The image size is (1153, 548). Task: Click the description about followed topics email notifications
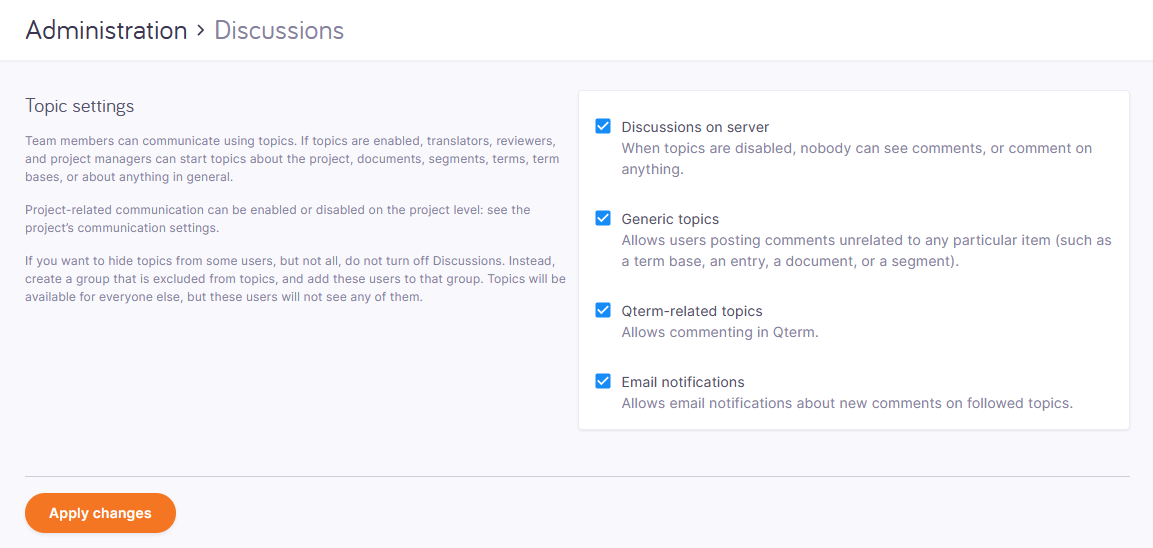[x=846, y=403]
